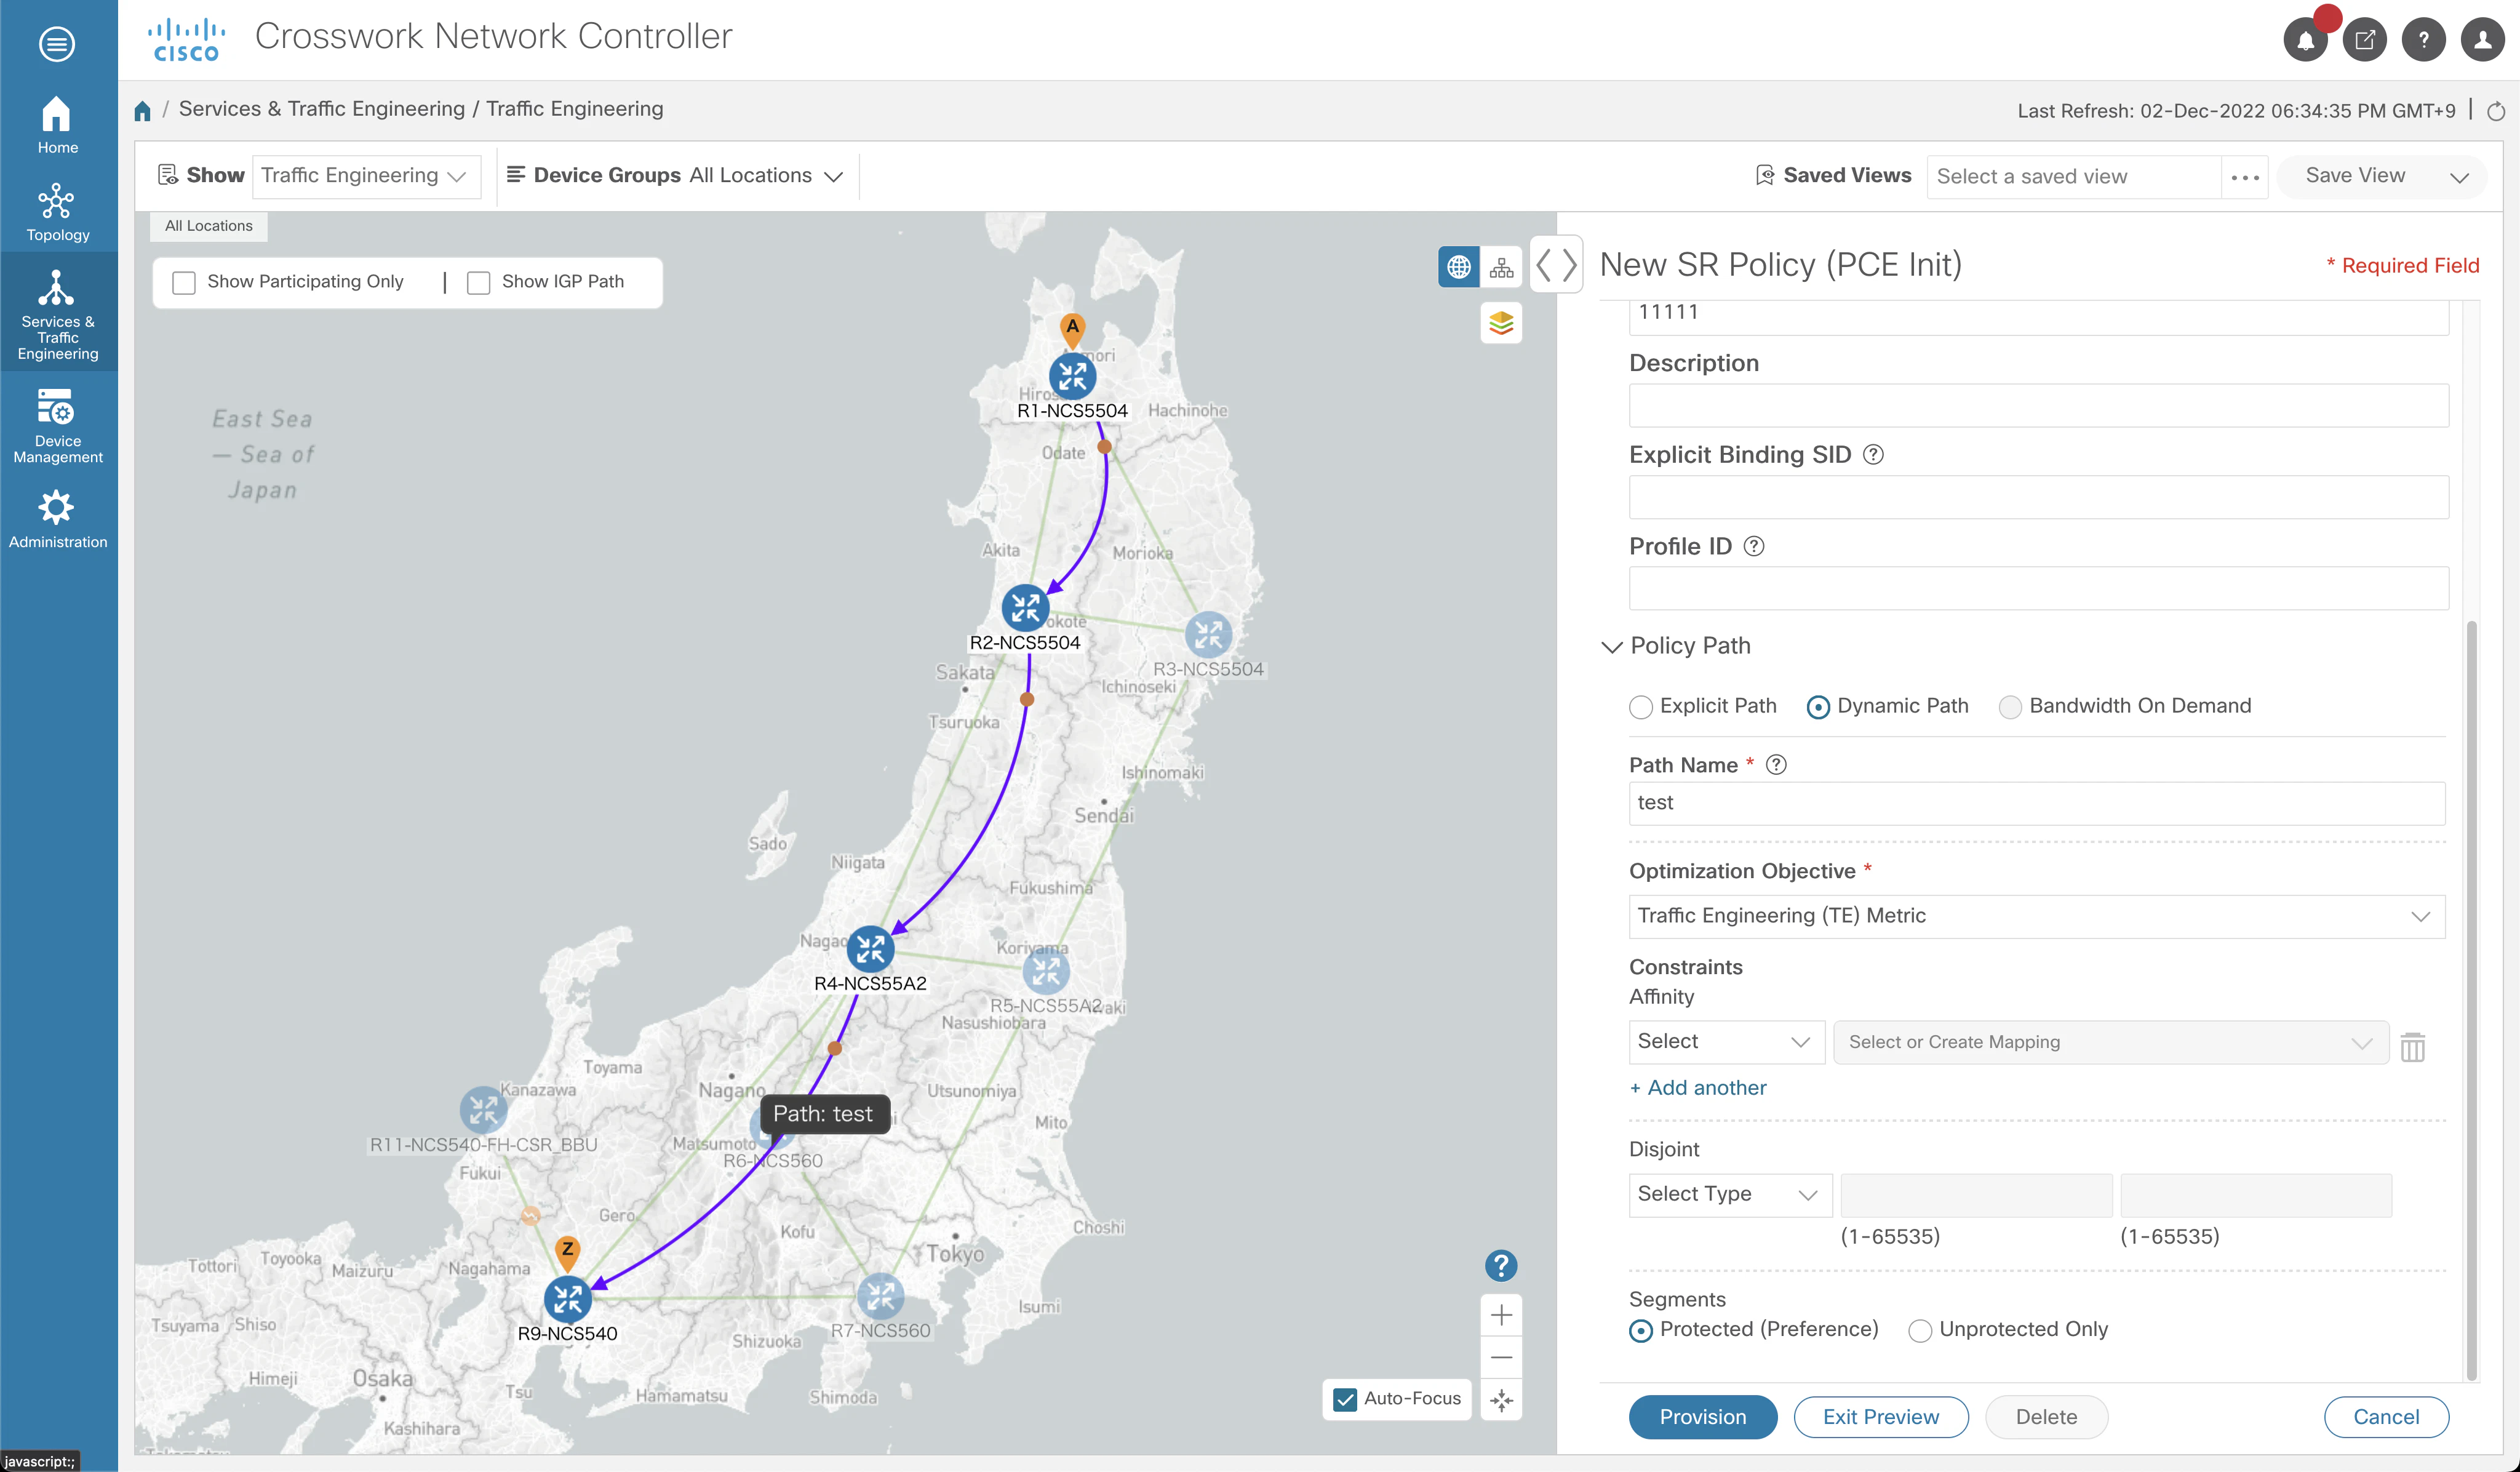Viewport: 2520px width, 1472px height.
Task: Switch to logical topology view
Action: click(1501, 267)
